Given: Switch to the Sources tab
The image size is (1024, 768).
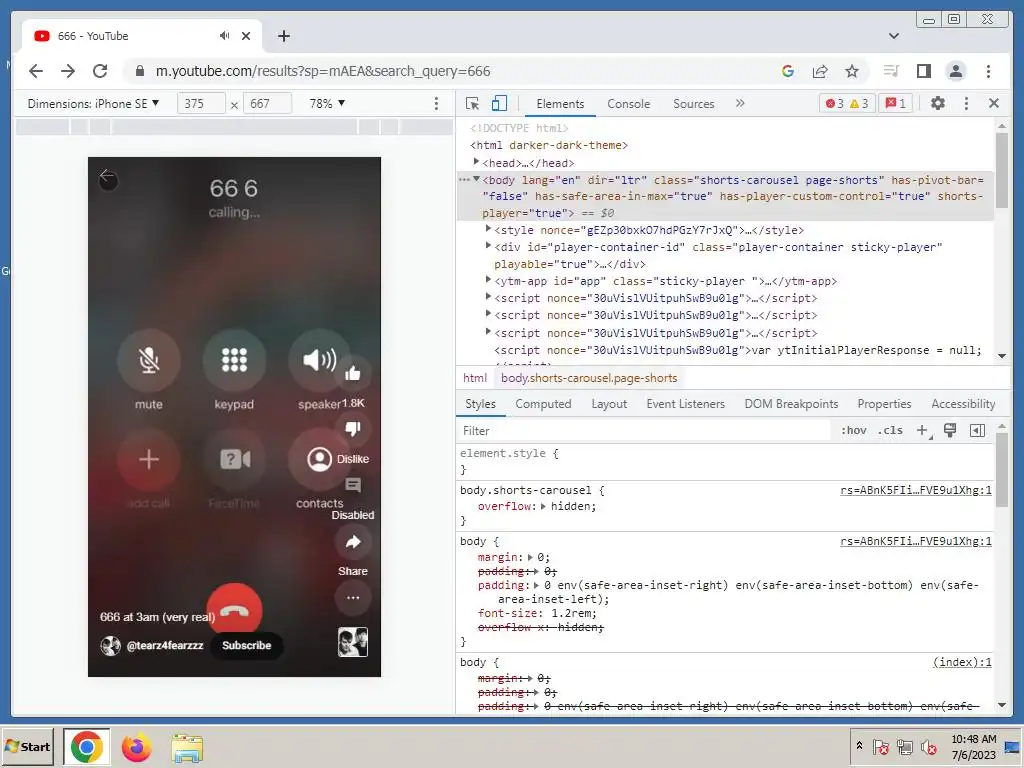Looking at the screenshot, I should [x=694, y=104].
